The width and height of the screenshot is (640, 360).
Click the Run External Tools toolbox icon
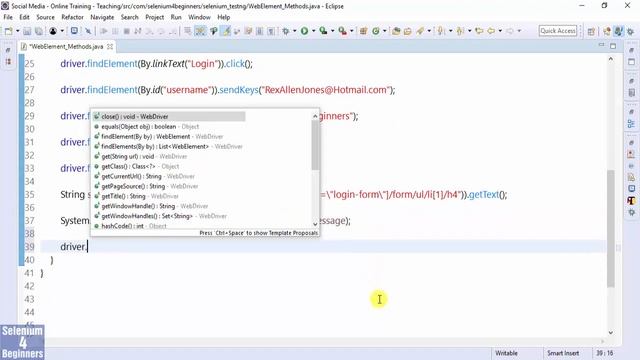click(x=343, y=31)
